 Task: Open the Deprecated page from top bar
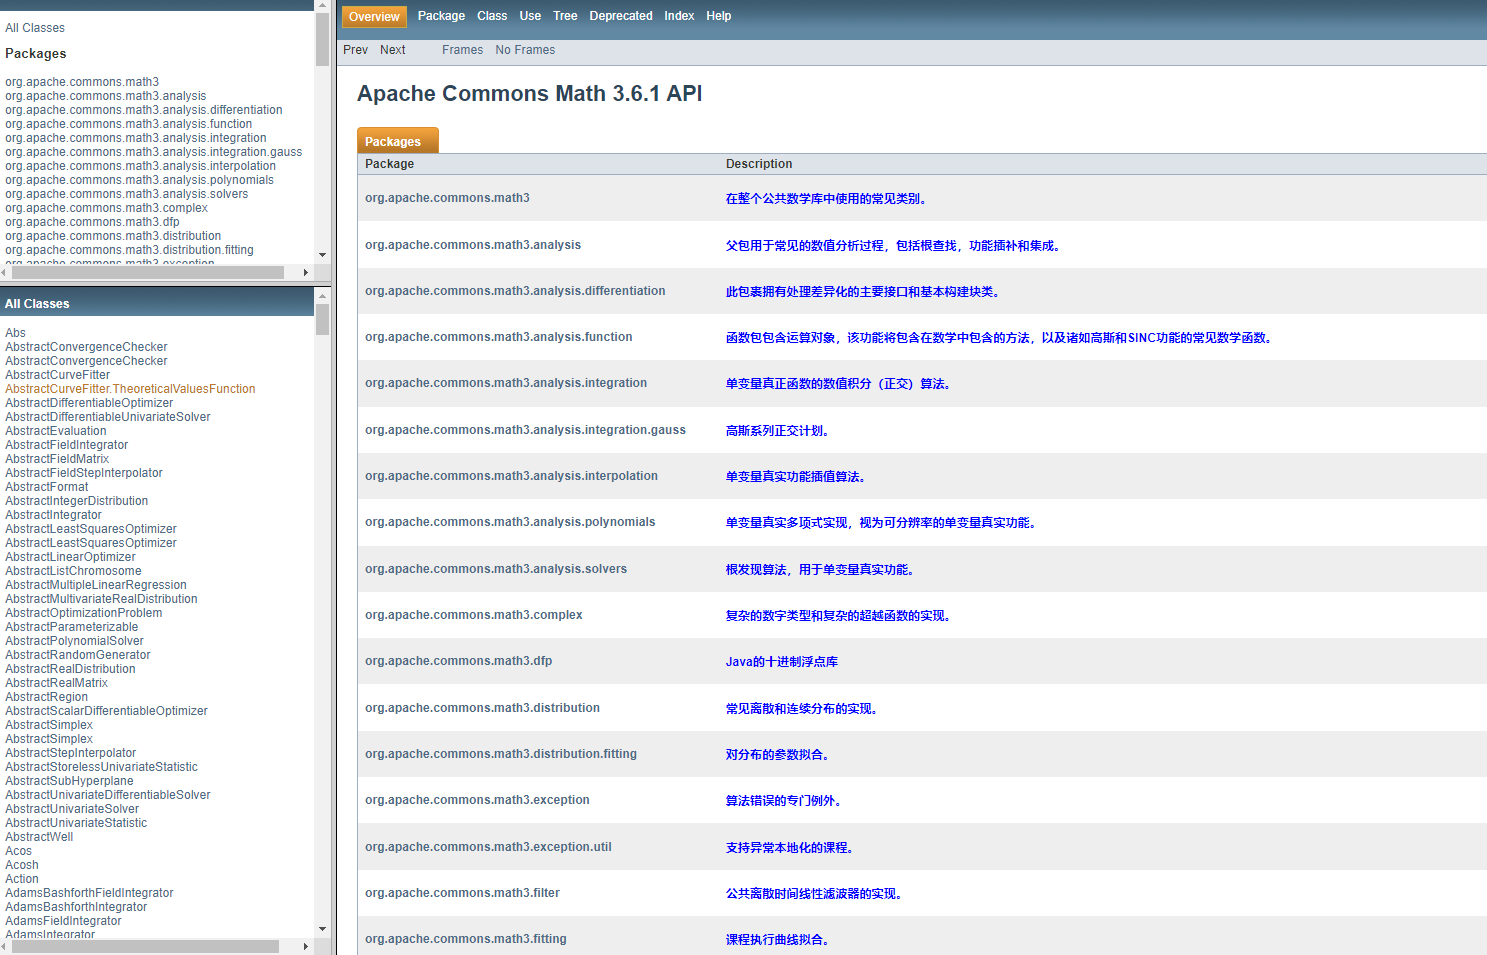tap(620, 15)
